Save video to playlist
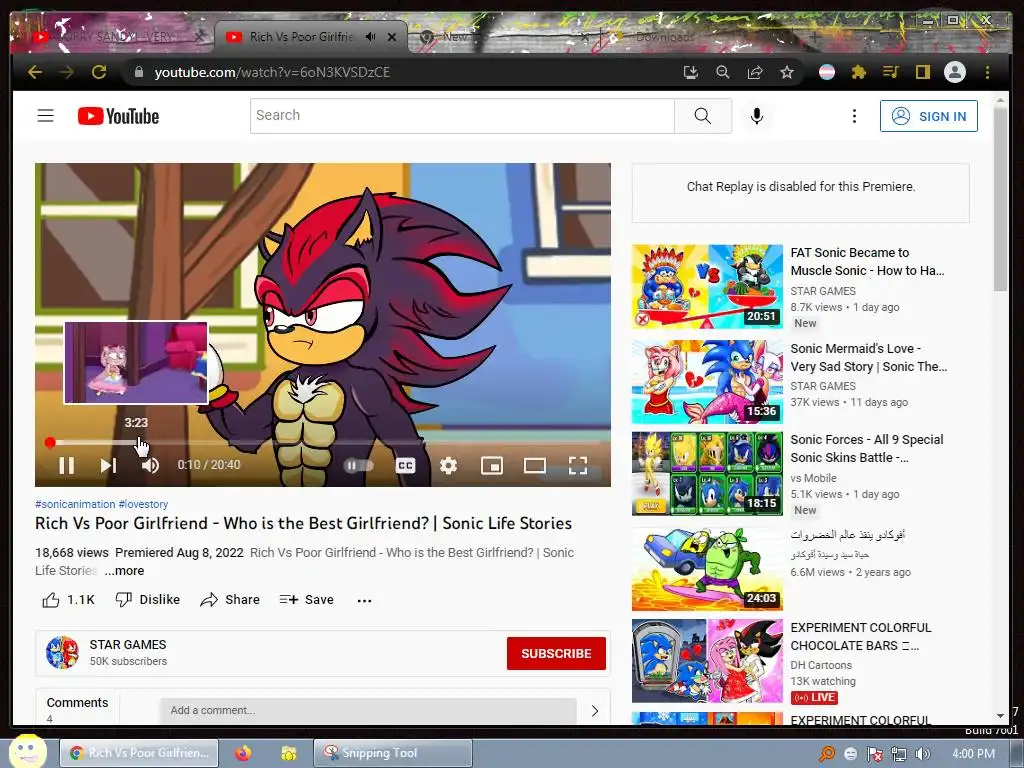 point(306,600)
